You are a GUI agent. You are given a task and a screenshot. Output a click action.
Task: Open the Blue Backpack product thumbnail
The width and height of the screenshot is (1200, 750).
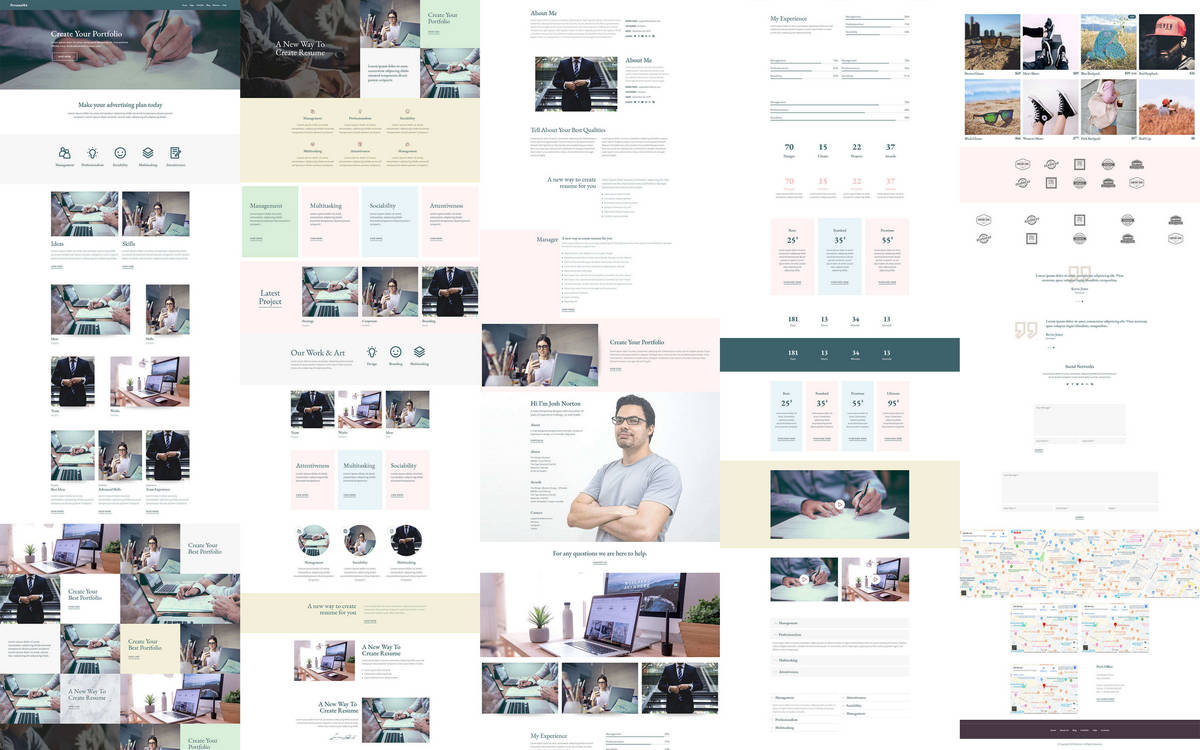point(1108,41)
